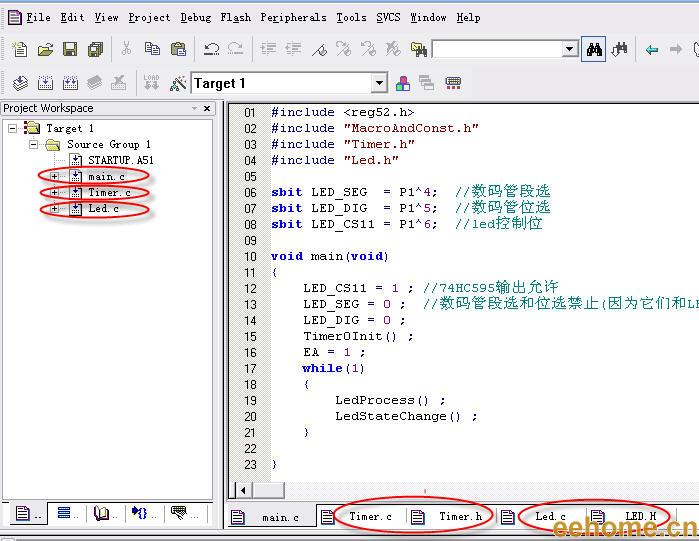
Task: Switch to the main.c editor tab
Action: coord(271,517)
